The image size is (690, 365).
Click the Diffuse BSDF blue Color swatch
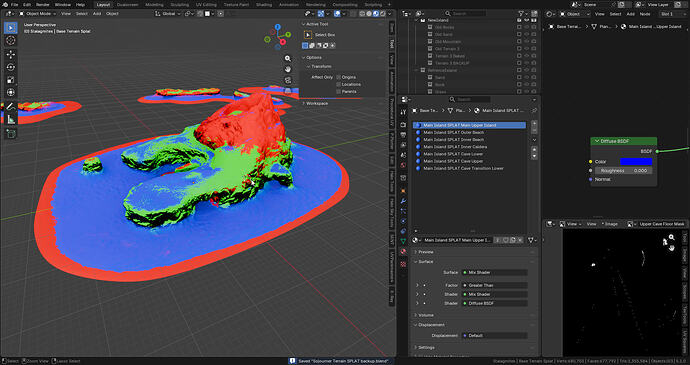pyautogui.click(x=636, y=162)
